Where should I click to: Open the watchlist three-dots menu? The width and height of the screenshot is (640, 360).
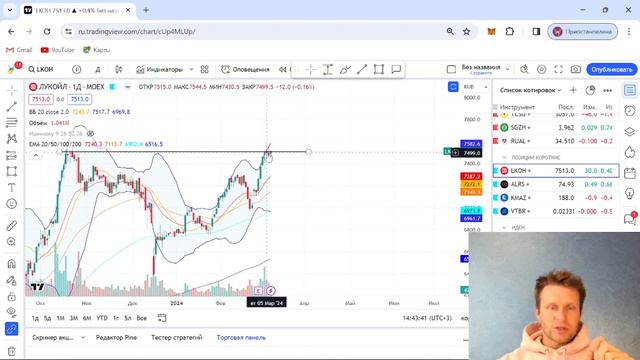(607, 90)
